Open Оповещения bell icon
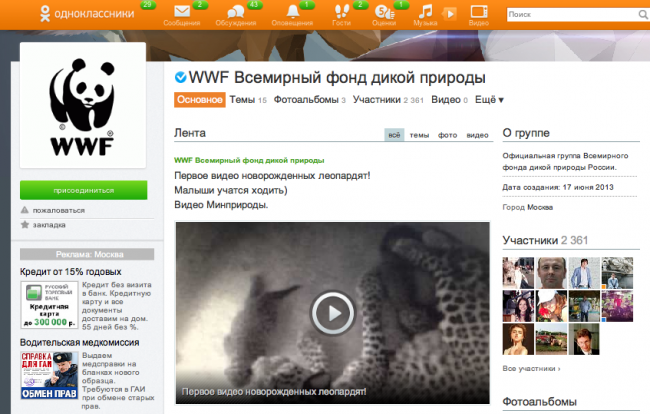Viewport: 650px width, 414px height. coord(293,11)
